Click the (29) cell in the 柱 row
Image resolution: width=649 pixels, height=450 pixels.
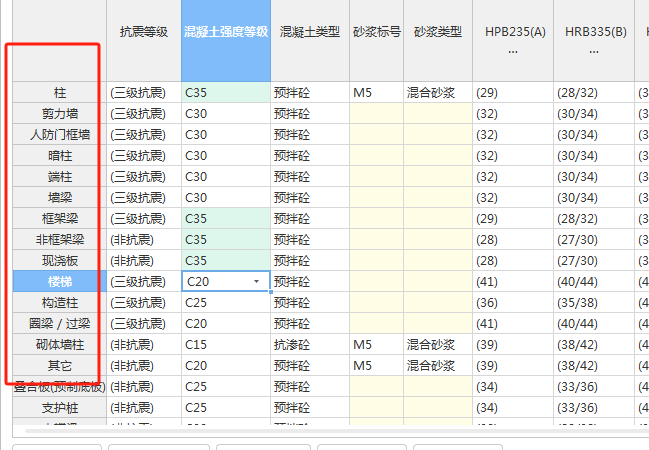pyautogui.click(x=513, y=92)
